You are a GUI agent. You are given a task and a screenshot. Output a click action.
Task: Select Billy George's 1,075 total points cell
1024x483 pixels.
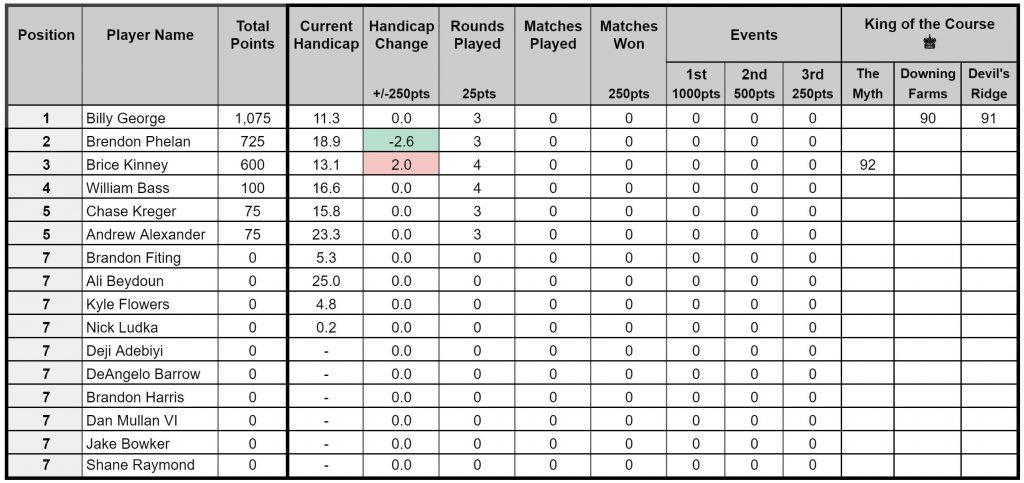(253, 118)
